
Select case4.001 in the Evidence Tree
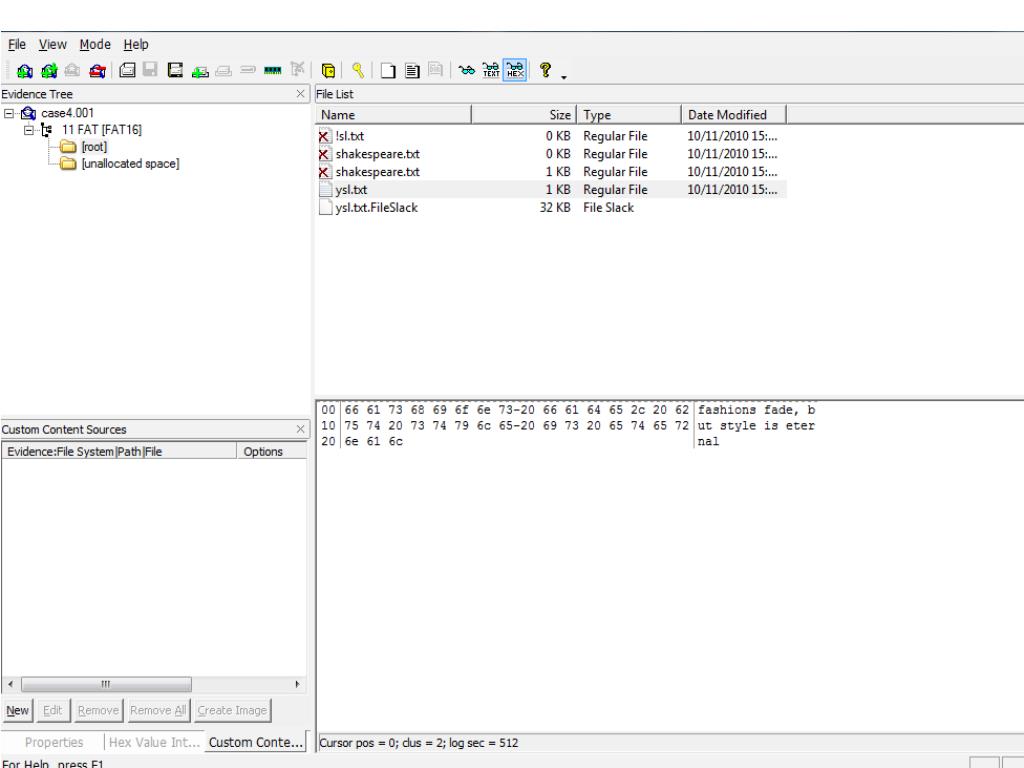tap(67, 113)
